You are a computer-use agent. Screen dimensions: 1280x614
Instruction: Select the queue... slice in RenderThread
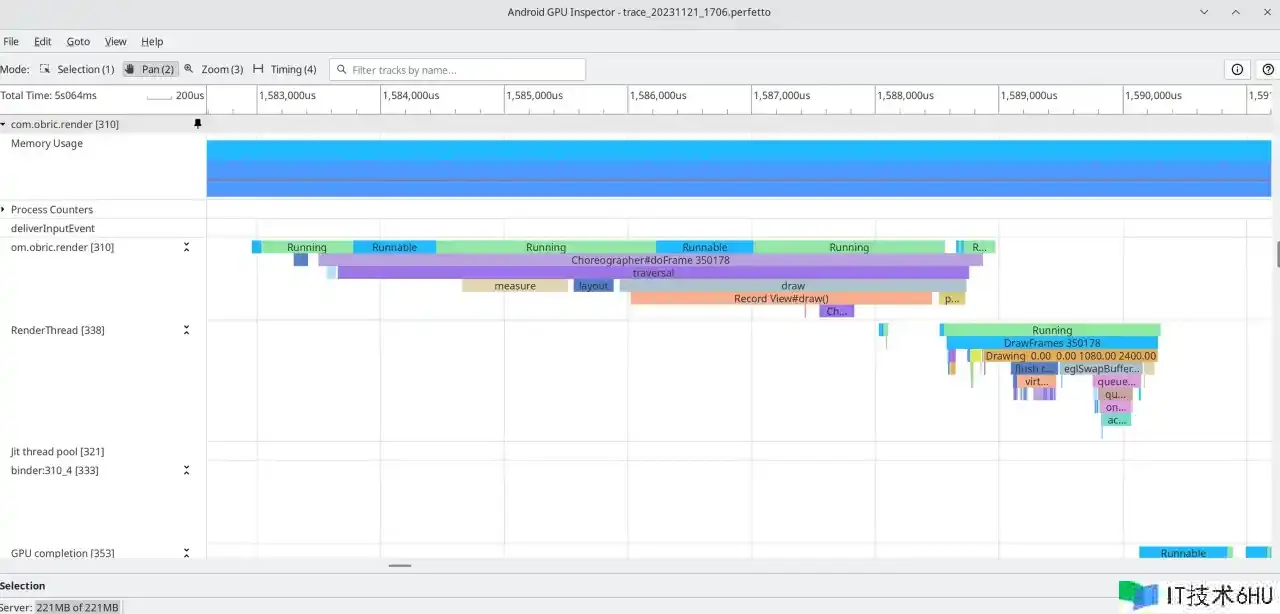pyautogui.click(x=1116, y=381)
